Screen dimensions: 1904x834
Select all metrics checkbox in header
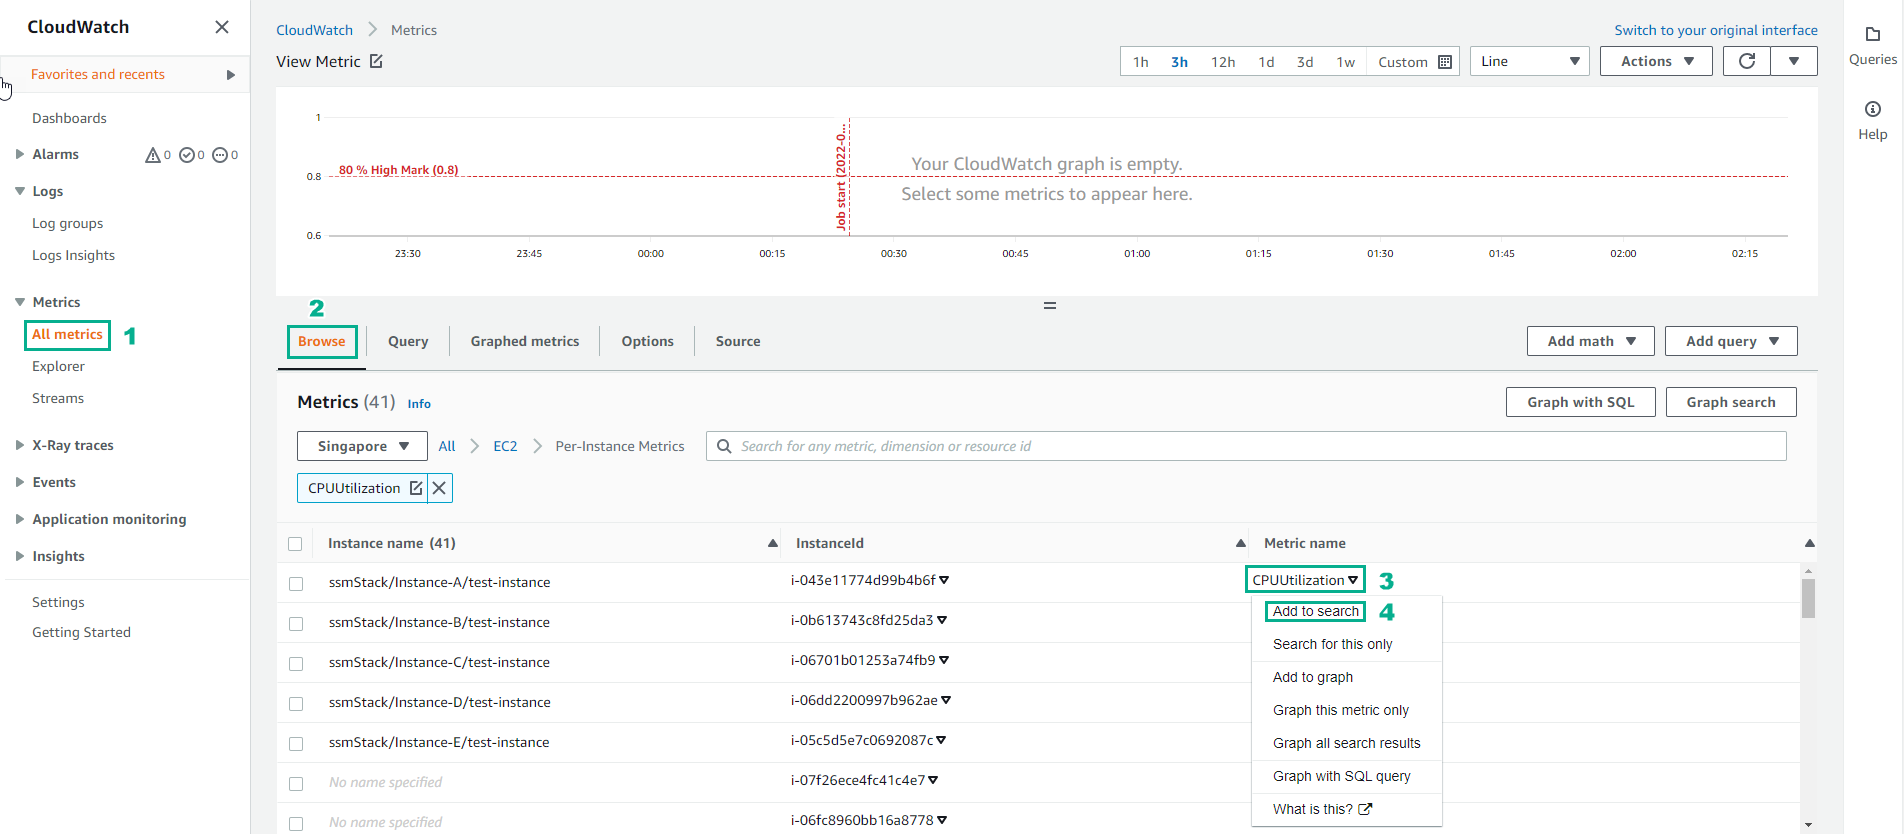295,544
